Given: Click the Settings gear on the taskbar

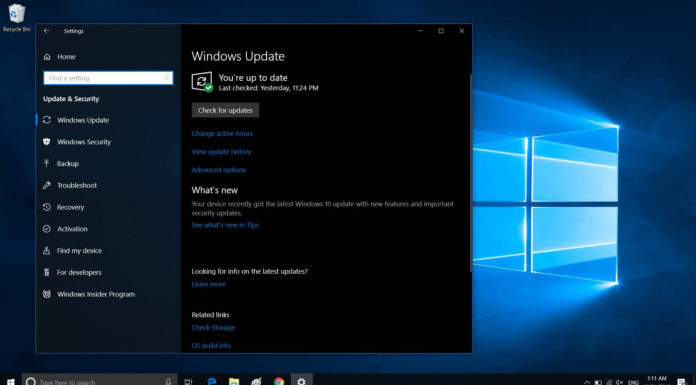Looking at the screenshot, I should coord(301,381).
